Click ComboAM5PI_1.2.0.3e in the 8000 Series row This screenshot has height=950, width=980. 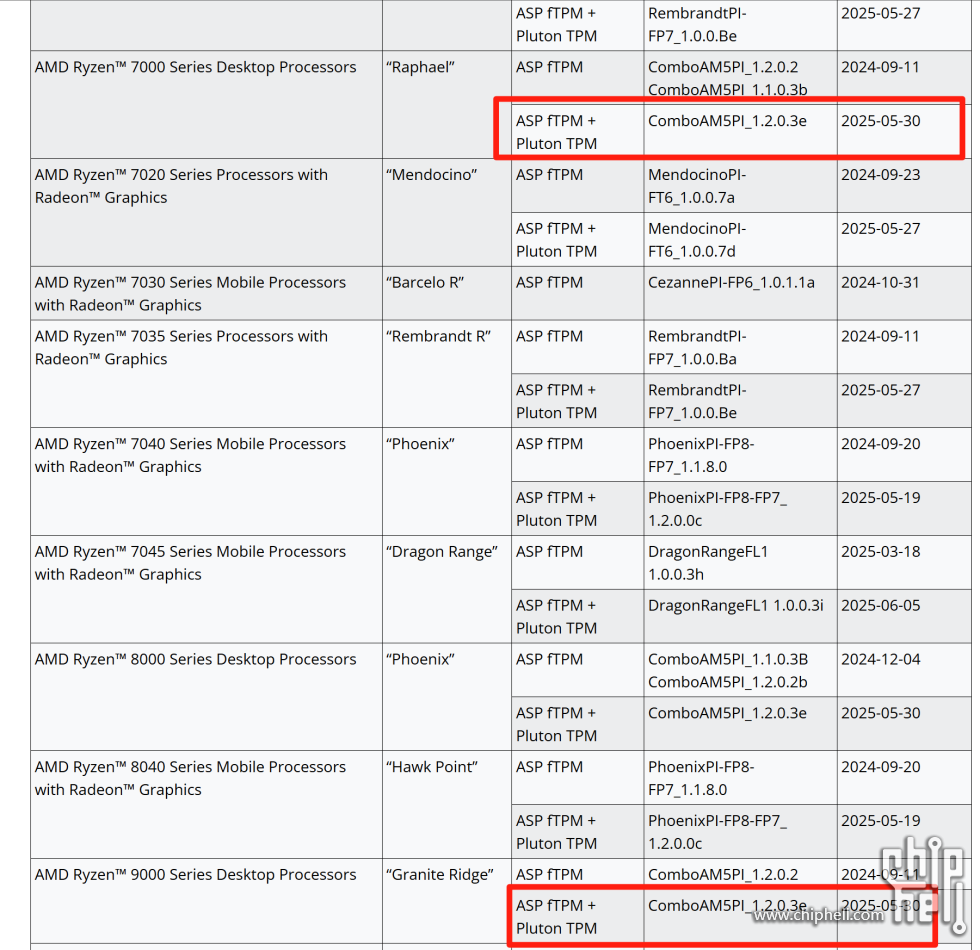point(741,723)
